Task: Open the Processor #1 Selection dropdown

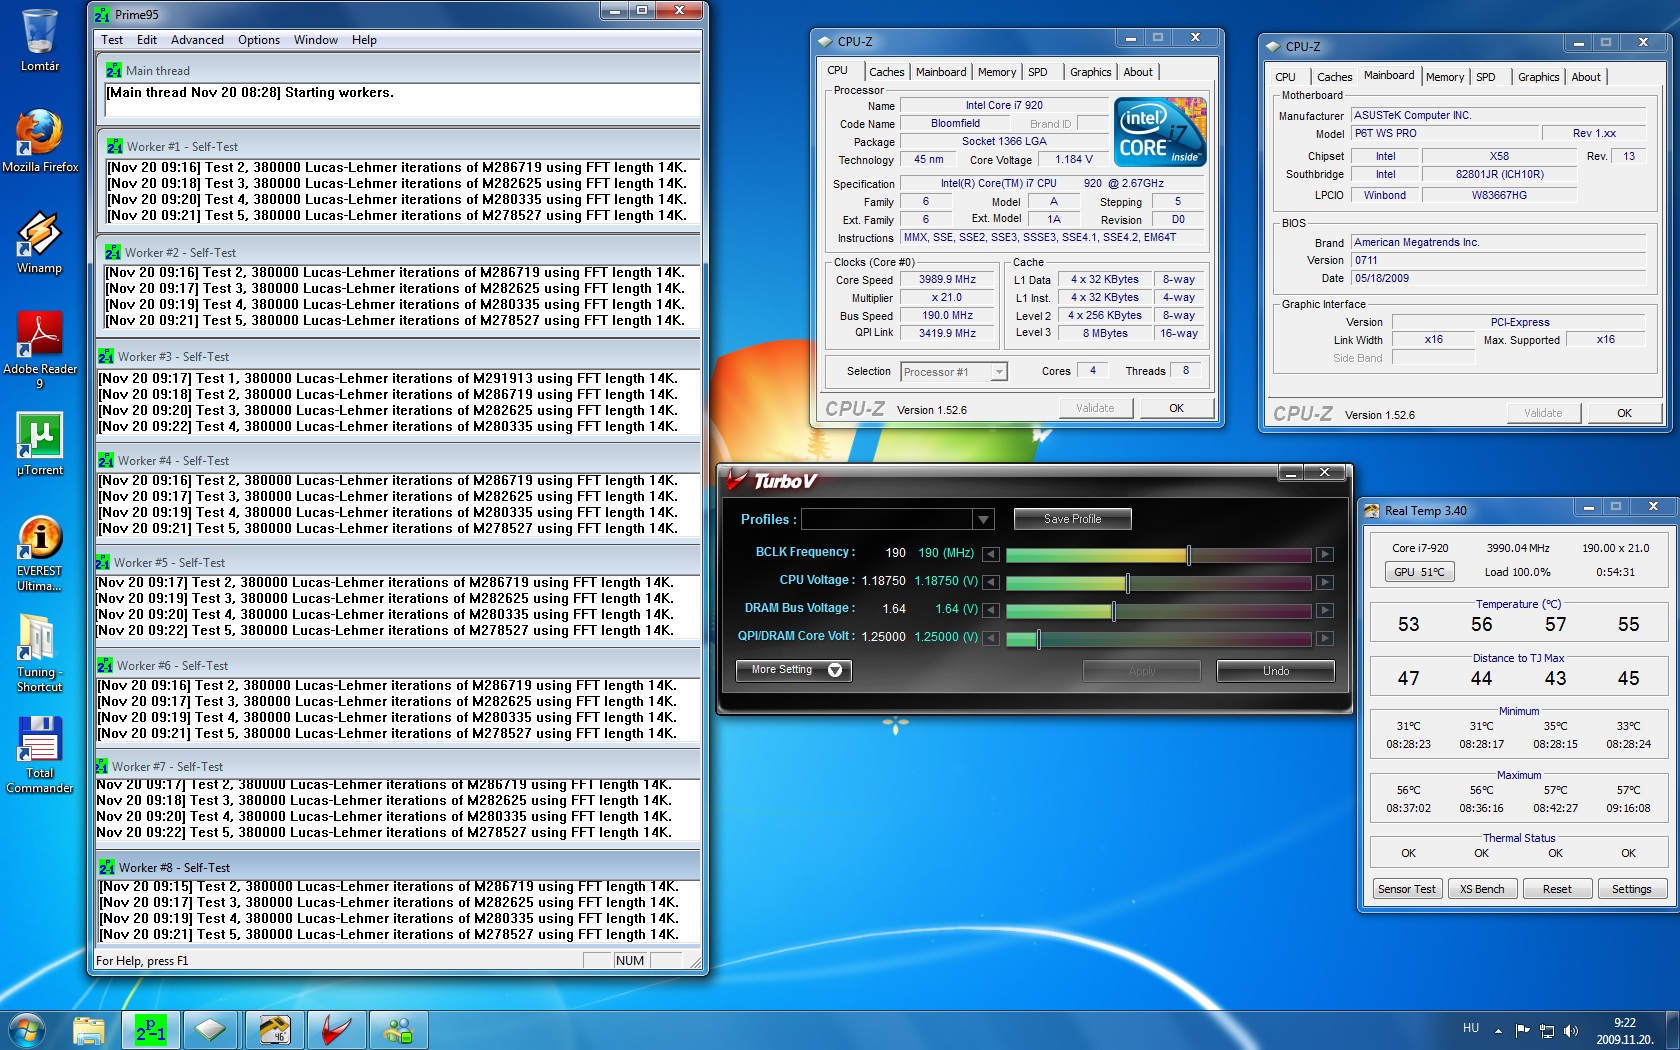Action: point(998,372)
